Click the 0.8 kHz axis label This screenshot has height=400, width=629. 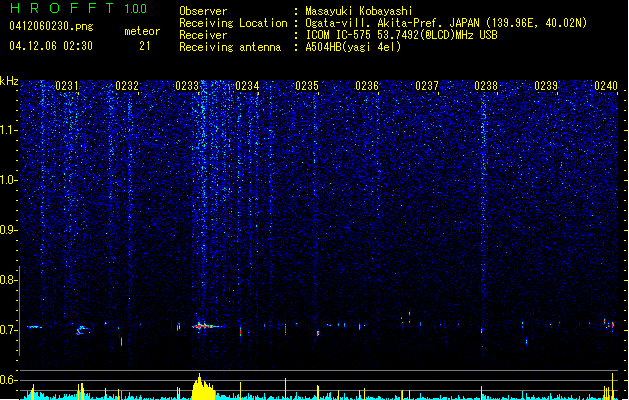point(8,280)
